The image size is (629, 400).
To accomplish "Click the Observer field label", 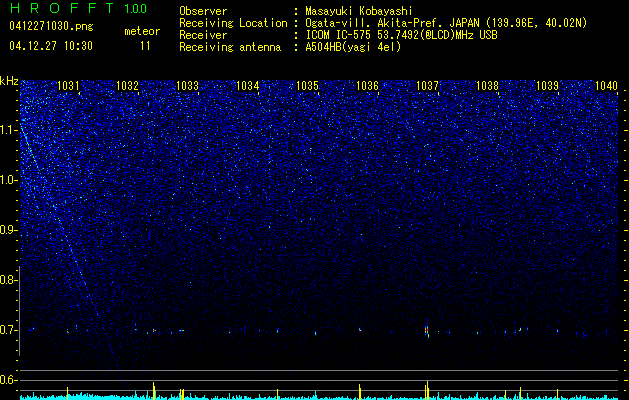I will pyautogui.click(x=203, y=11).
